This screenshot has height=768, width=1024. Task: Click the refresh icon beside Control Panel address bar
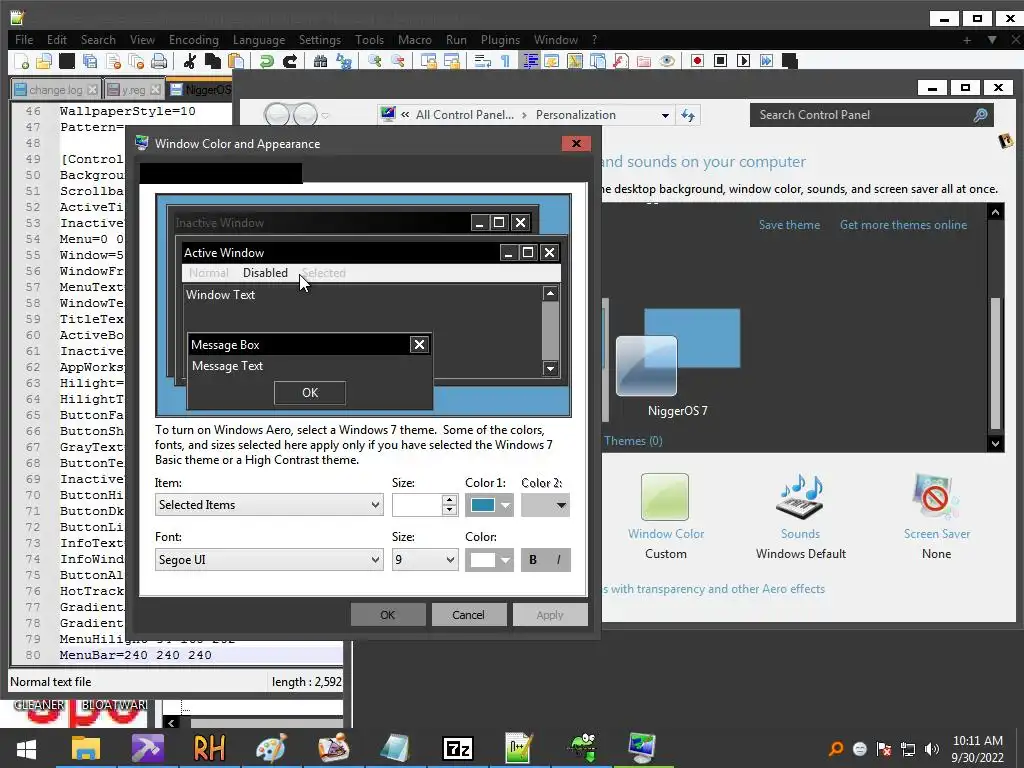688,115
